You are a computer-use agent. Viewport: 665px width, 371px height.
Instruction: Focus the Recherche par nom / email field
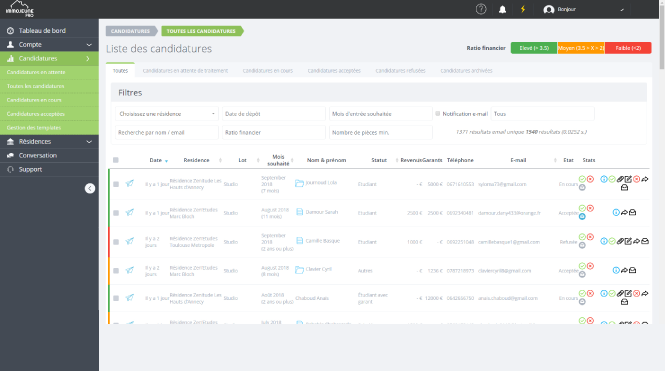point(167,132)
